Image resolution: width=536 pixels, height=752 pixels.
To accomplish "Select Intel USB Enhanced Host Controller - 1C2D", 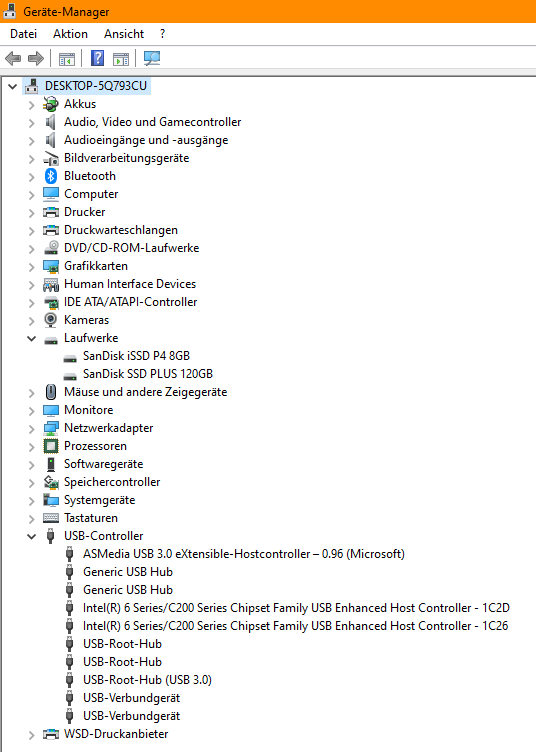I will point(296,608).
